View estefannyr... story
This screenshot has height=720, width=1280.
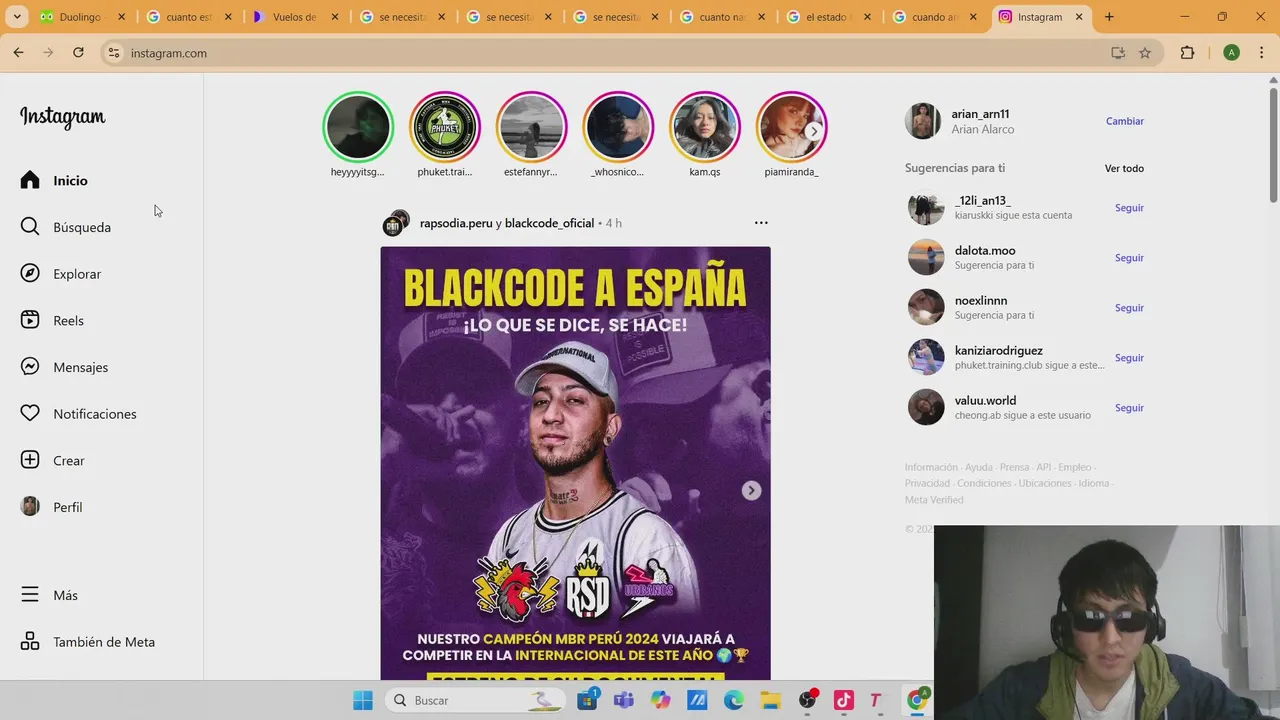click(531, 127)
